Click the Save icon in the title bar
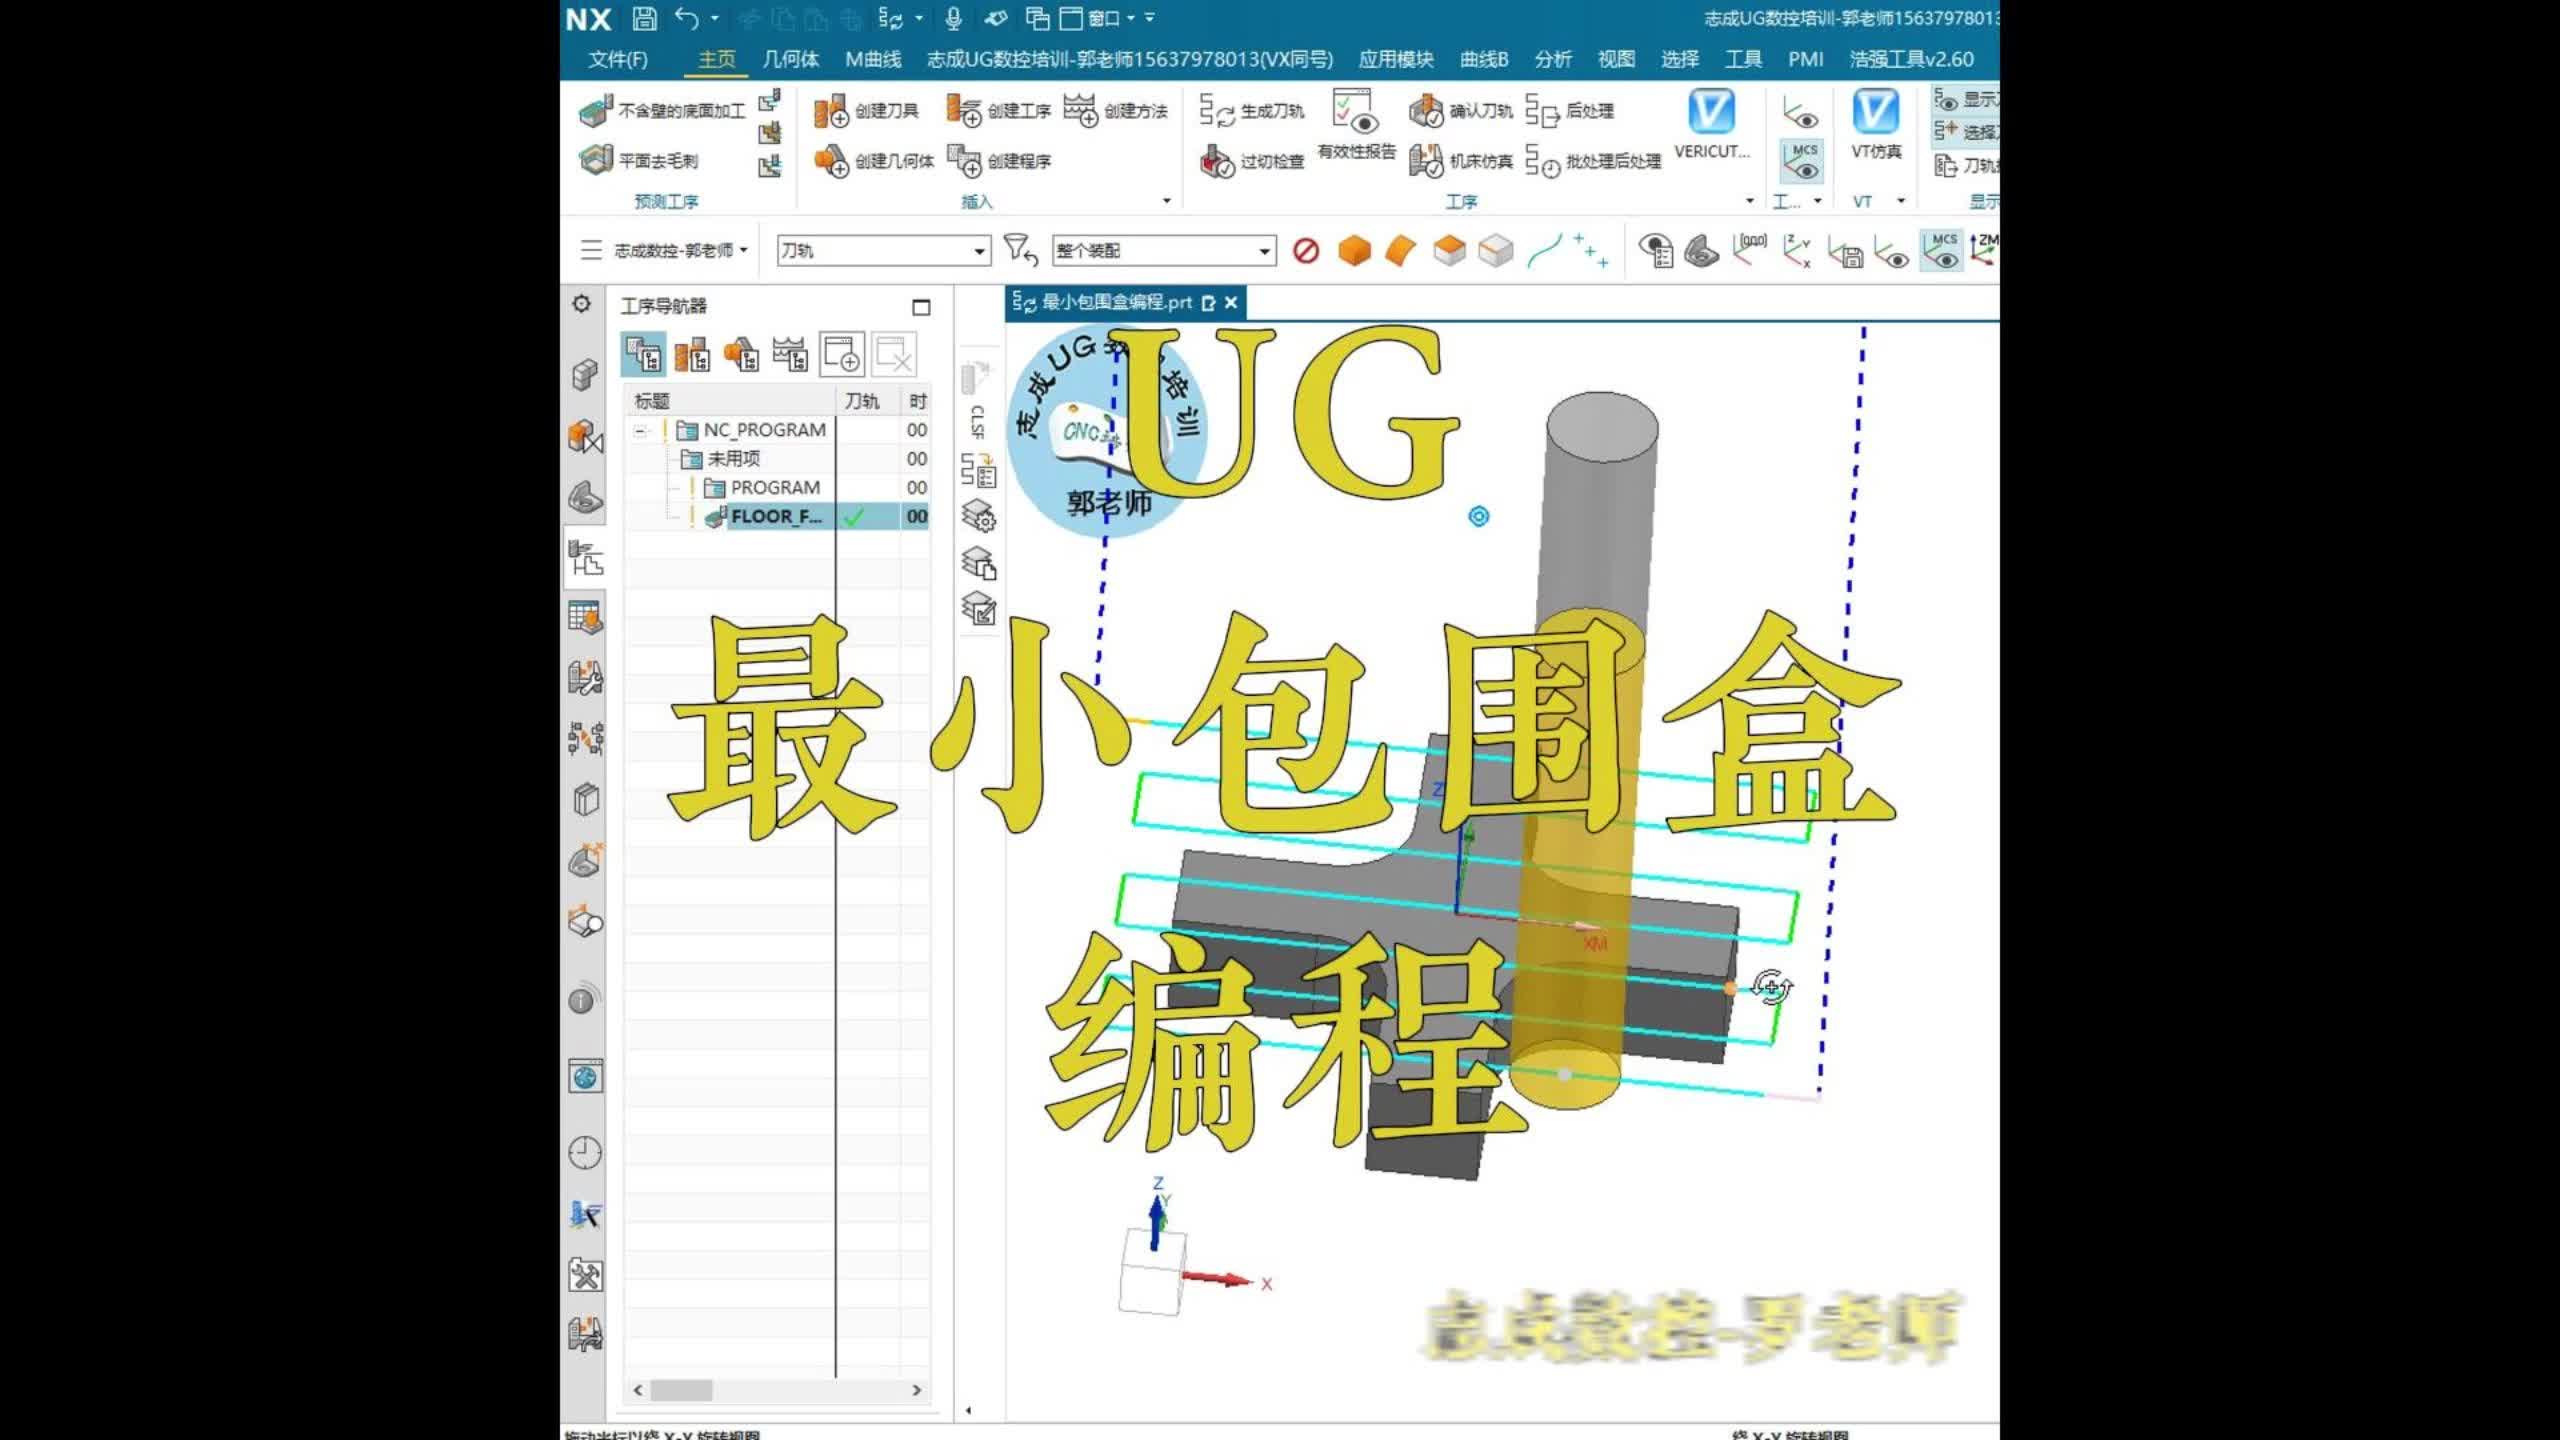The width and height of the screenshot is (2560, 1440). coord(645,18)
